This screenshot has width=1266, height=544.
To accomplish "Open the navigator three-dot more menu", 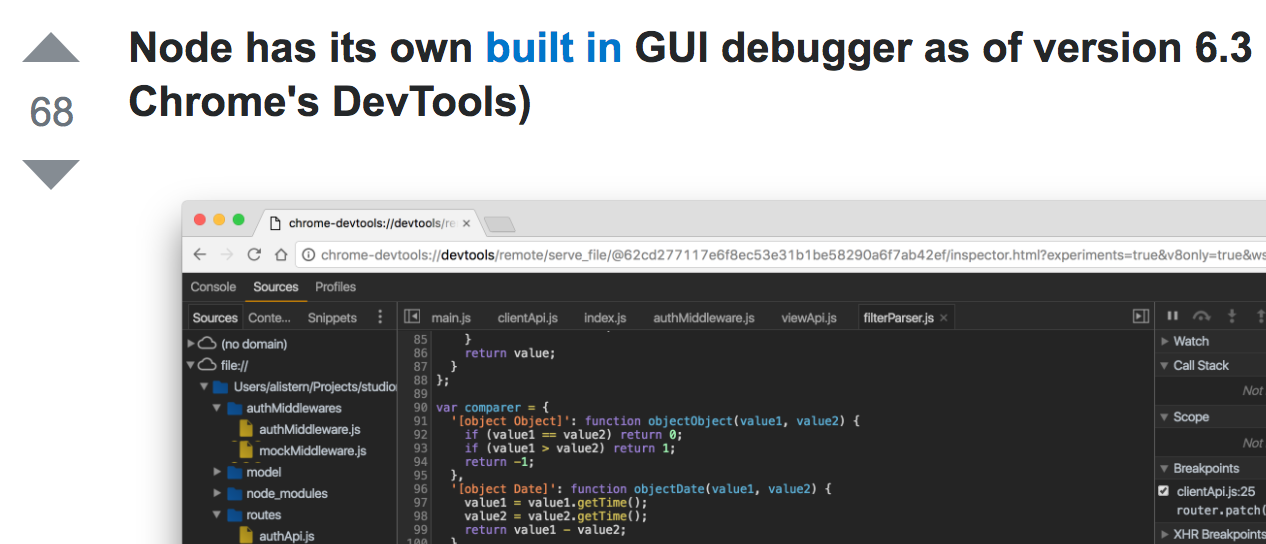I will (x=380, y=317).
